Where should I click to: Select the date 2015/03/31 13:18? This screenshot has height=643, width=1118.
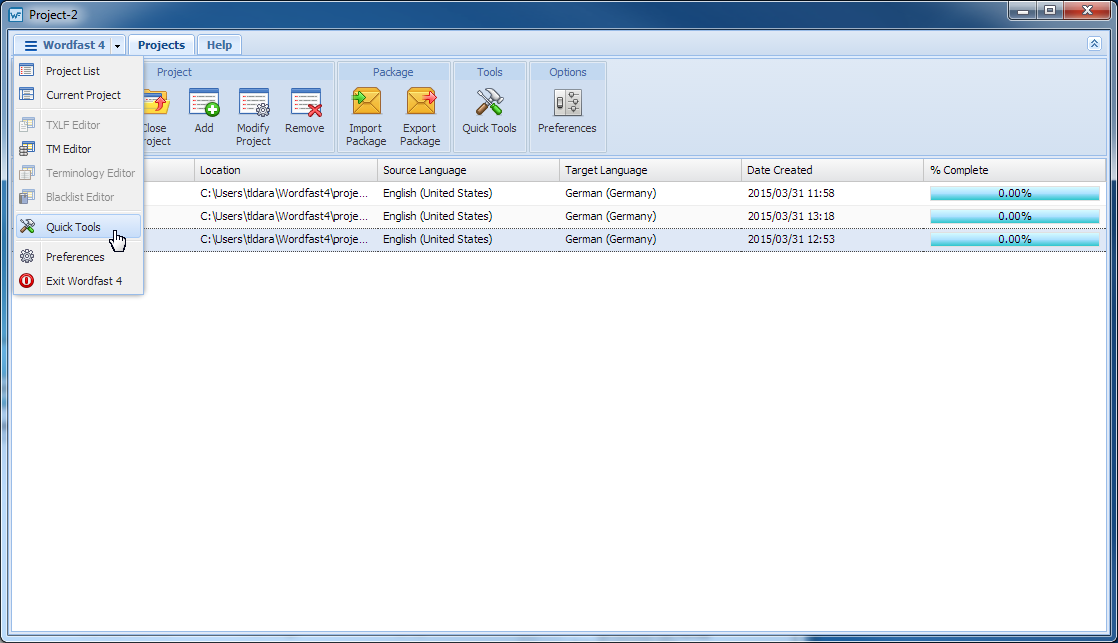tap(791, 216)
